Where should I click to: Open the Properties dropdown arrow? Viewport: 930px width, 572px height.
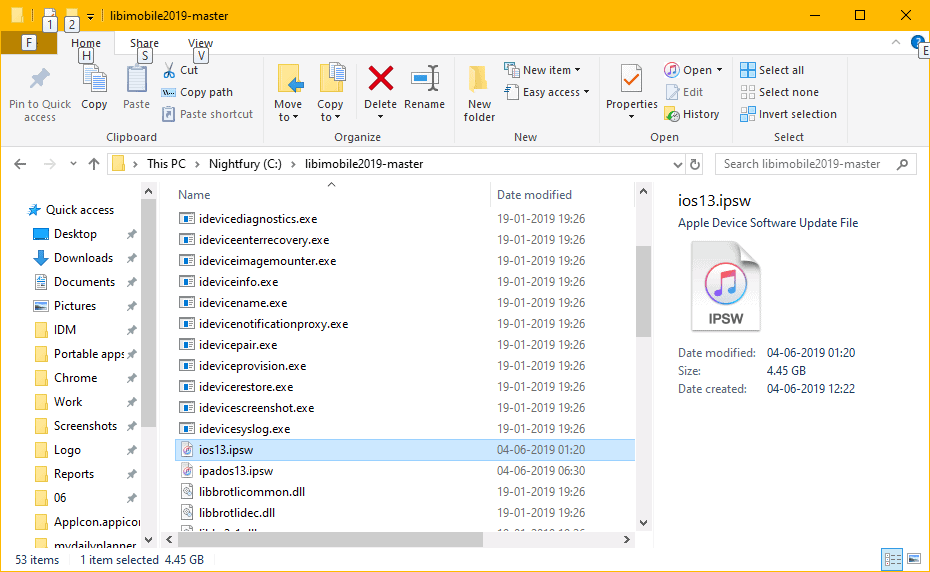[632, 117]
